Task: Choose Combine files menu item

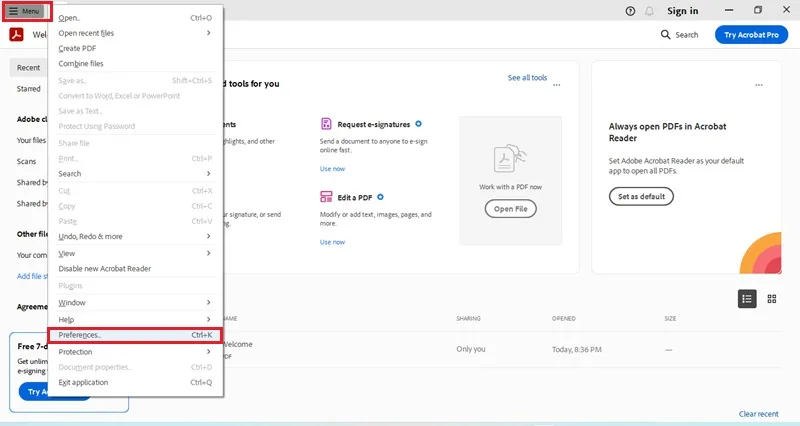Action: coord(135,63)
